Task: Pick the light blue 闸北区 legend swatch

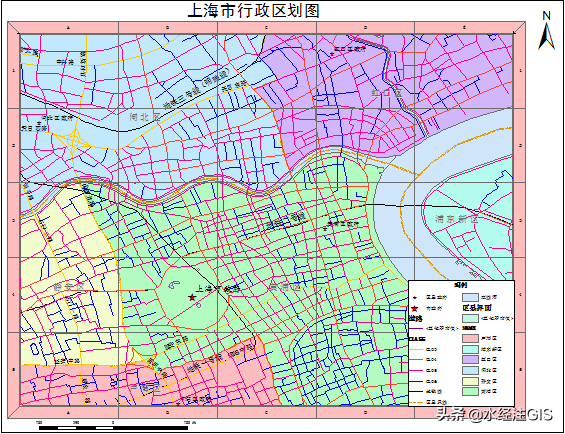Action: [x=471, y=371]
